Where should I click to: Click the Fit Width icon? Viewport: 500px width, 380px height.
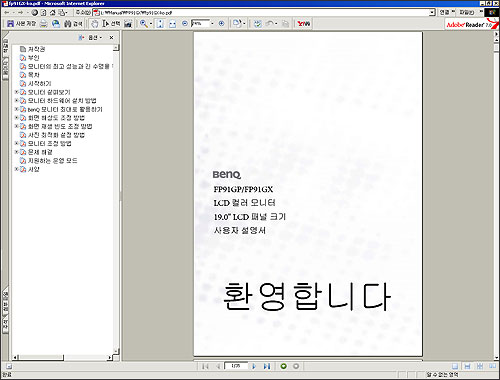(172, 24)
